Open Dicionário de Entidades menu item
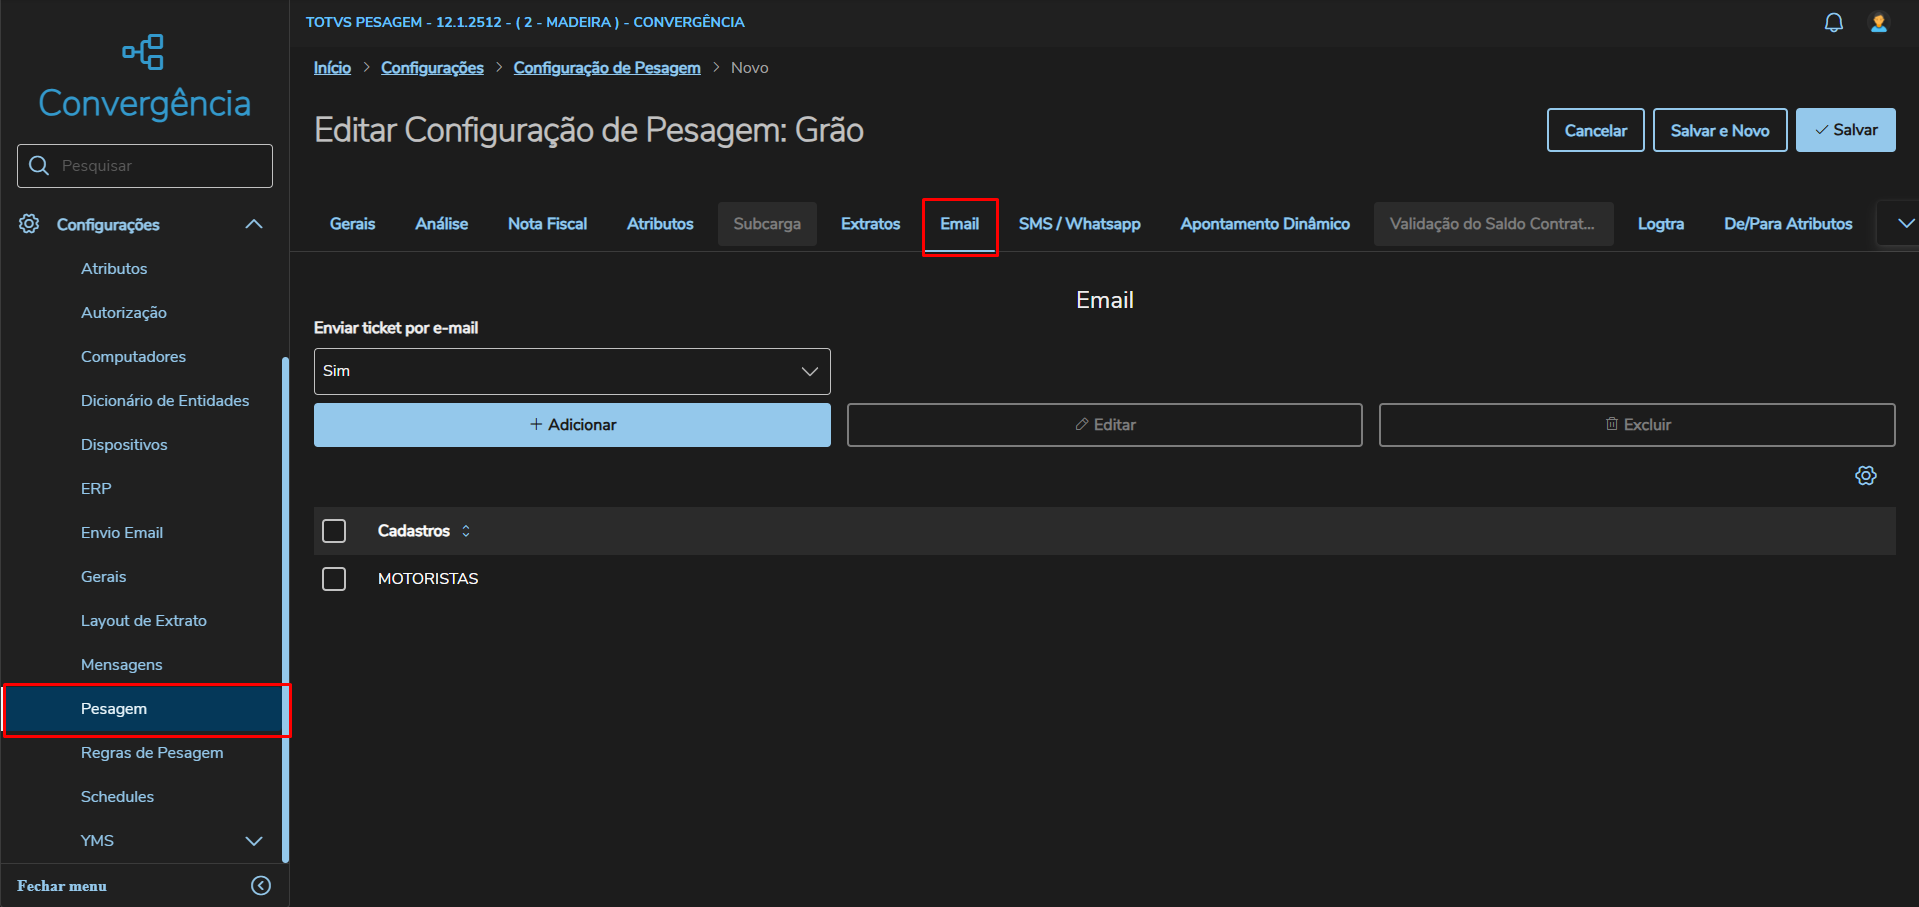Viewport: 1919px width, 907px height. (165, 401)
